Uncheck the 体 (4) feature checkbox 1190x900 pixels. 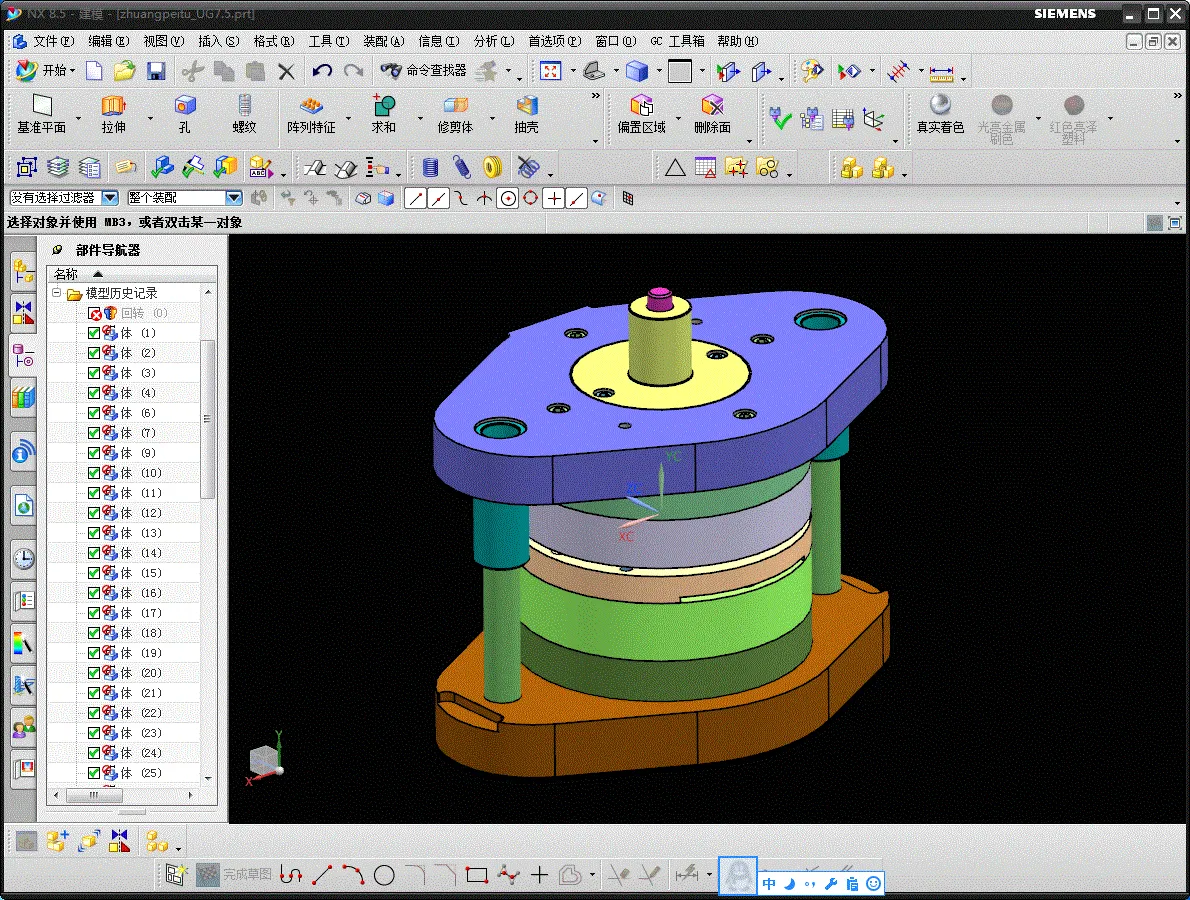point(94,393)
